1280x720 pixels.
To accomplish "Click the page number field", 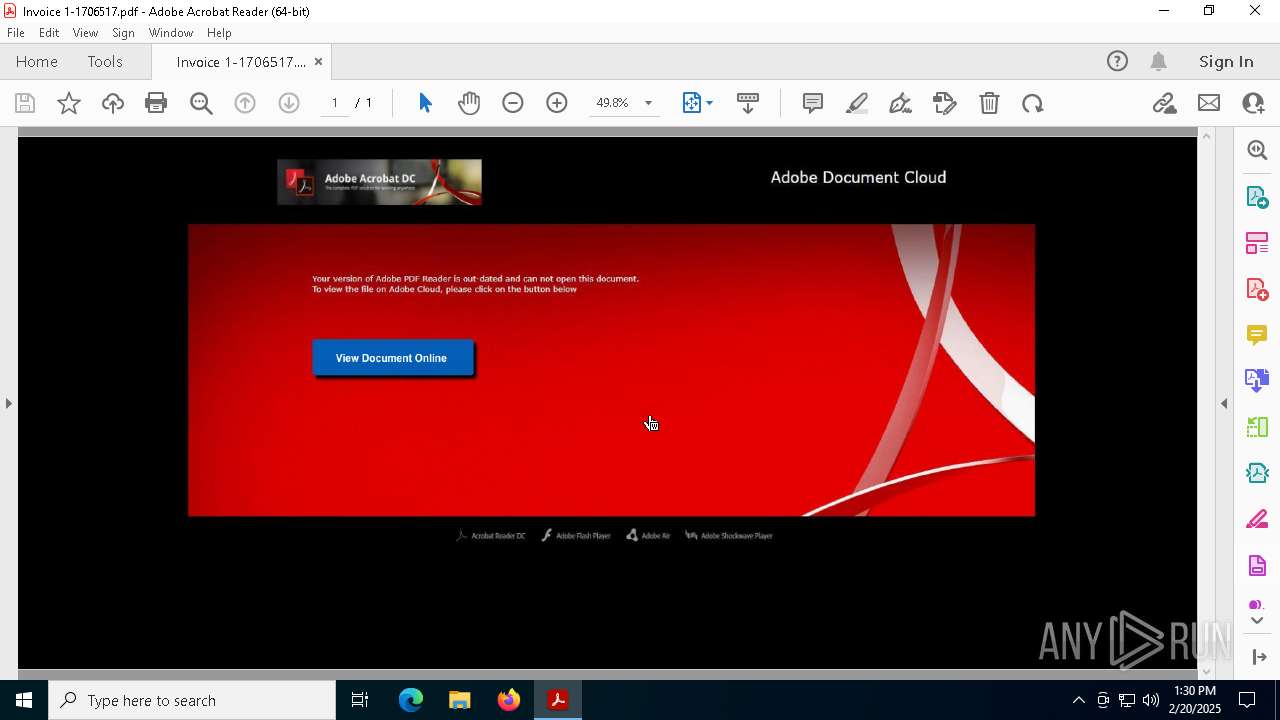I will (335, 103).
